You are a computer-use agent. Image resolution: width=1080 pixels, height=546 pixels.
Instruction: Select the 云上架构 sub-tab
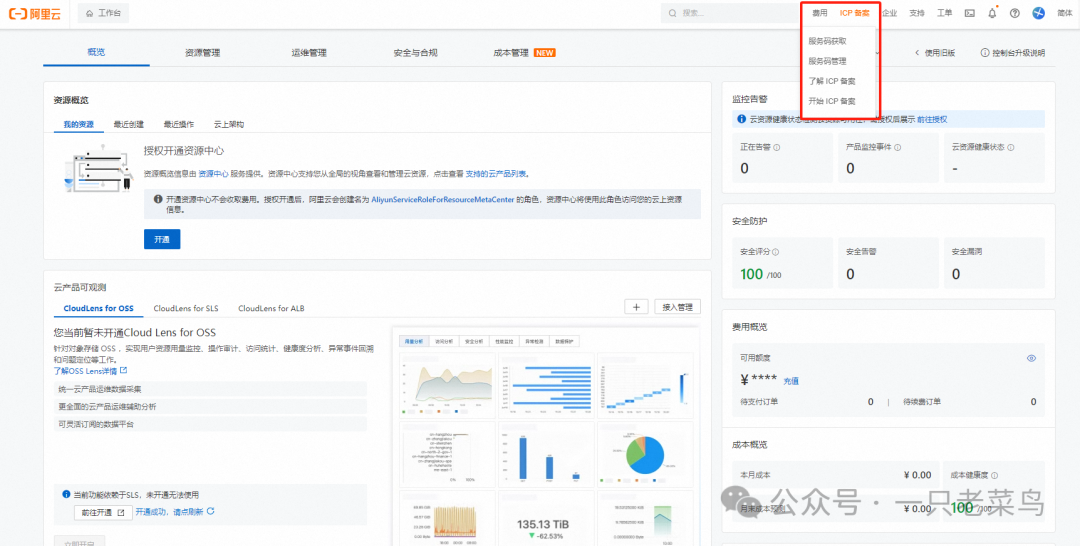pos(229,125)
